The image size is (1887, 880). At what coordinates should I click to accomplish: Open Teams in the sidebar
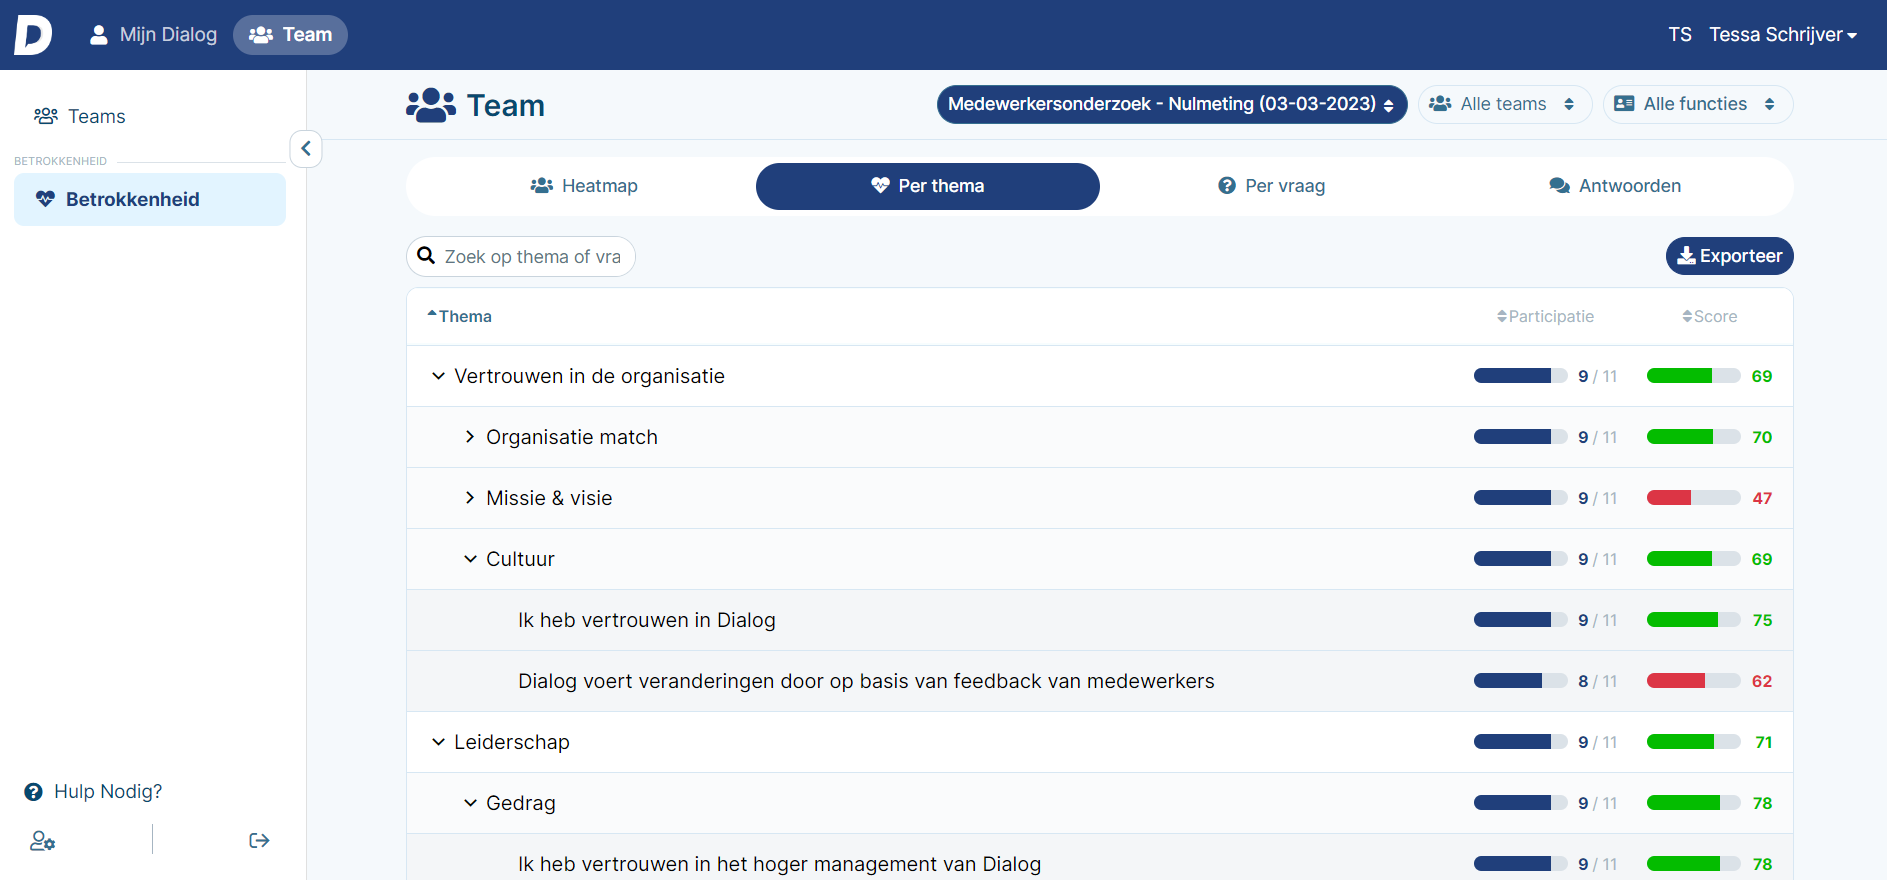(x=80, y=116)
